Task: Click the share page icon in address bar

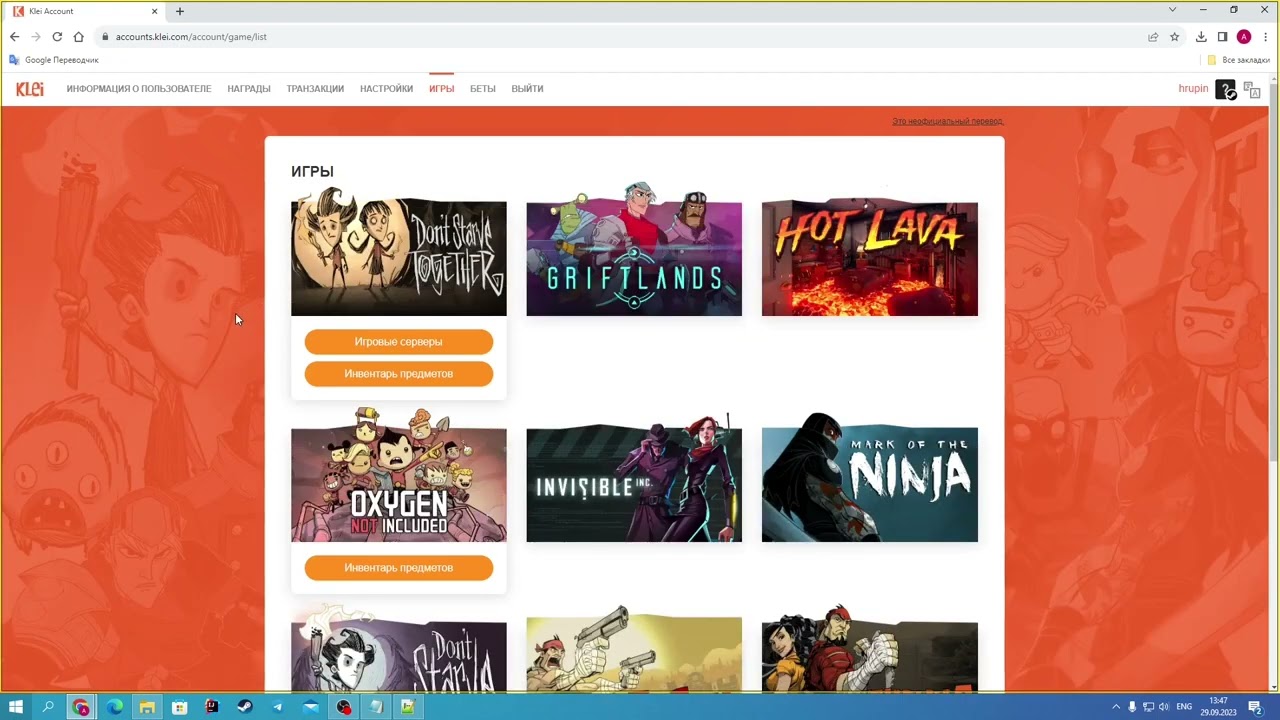Action: click(1153, 37)
